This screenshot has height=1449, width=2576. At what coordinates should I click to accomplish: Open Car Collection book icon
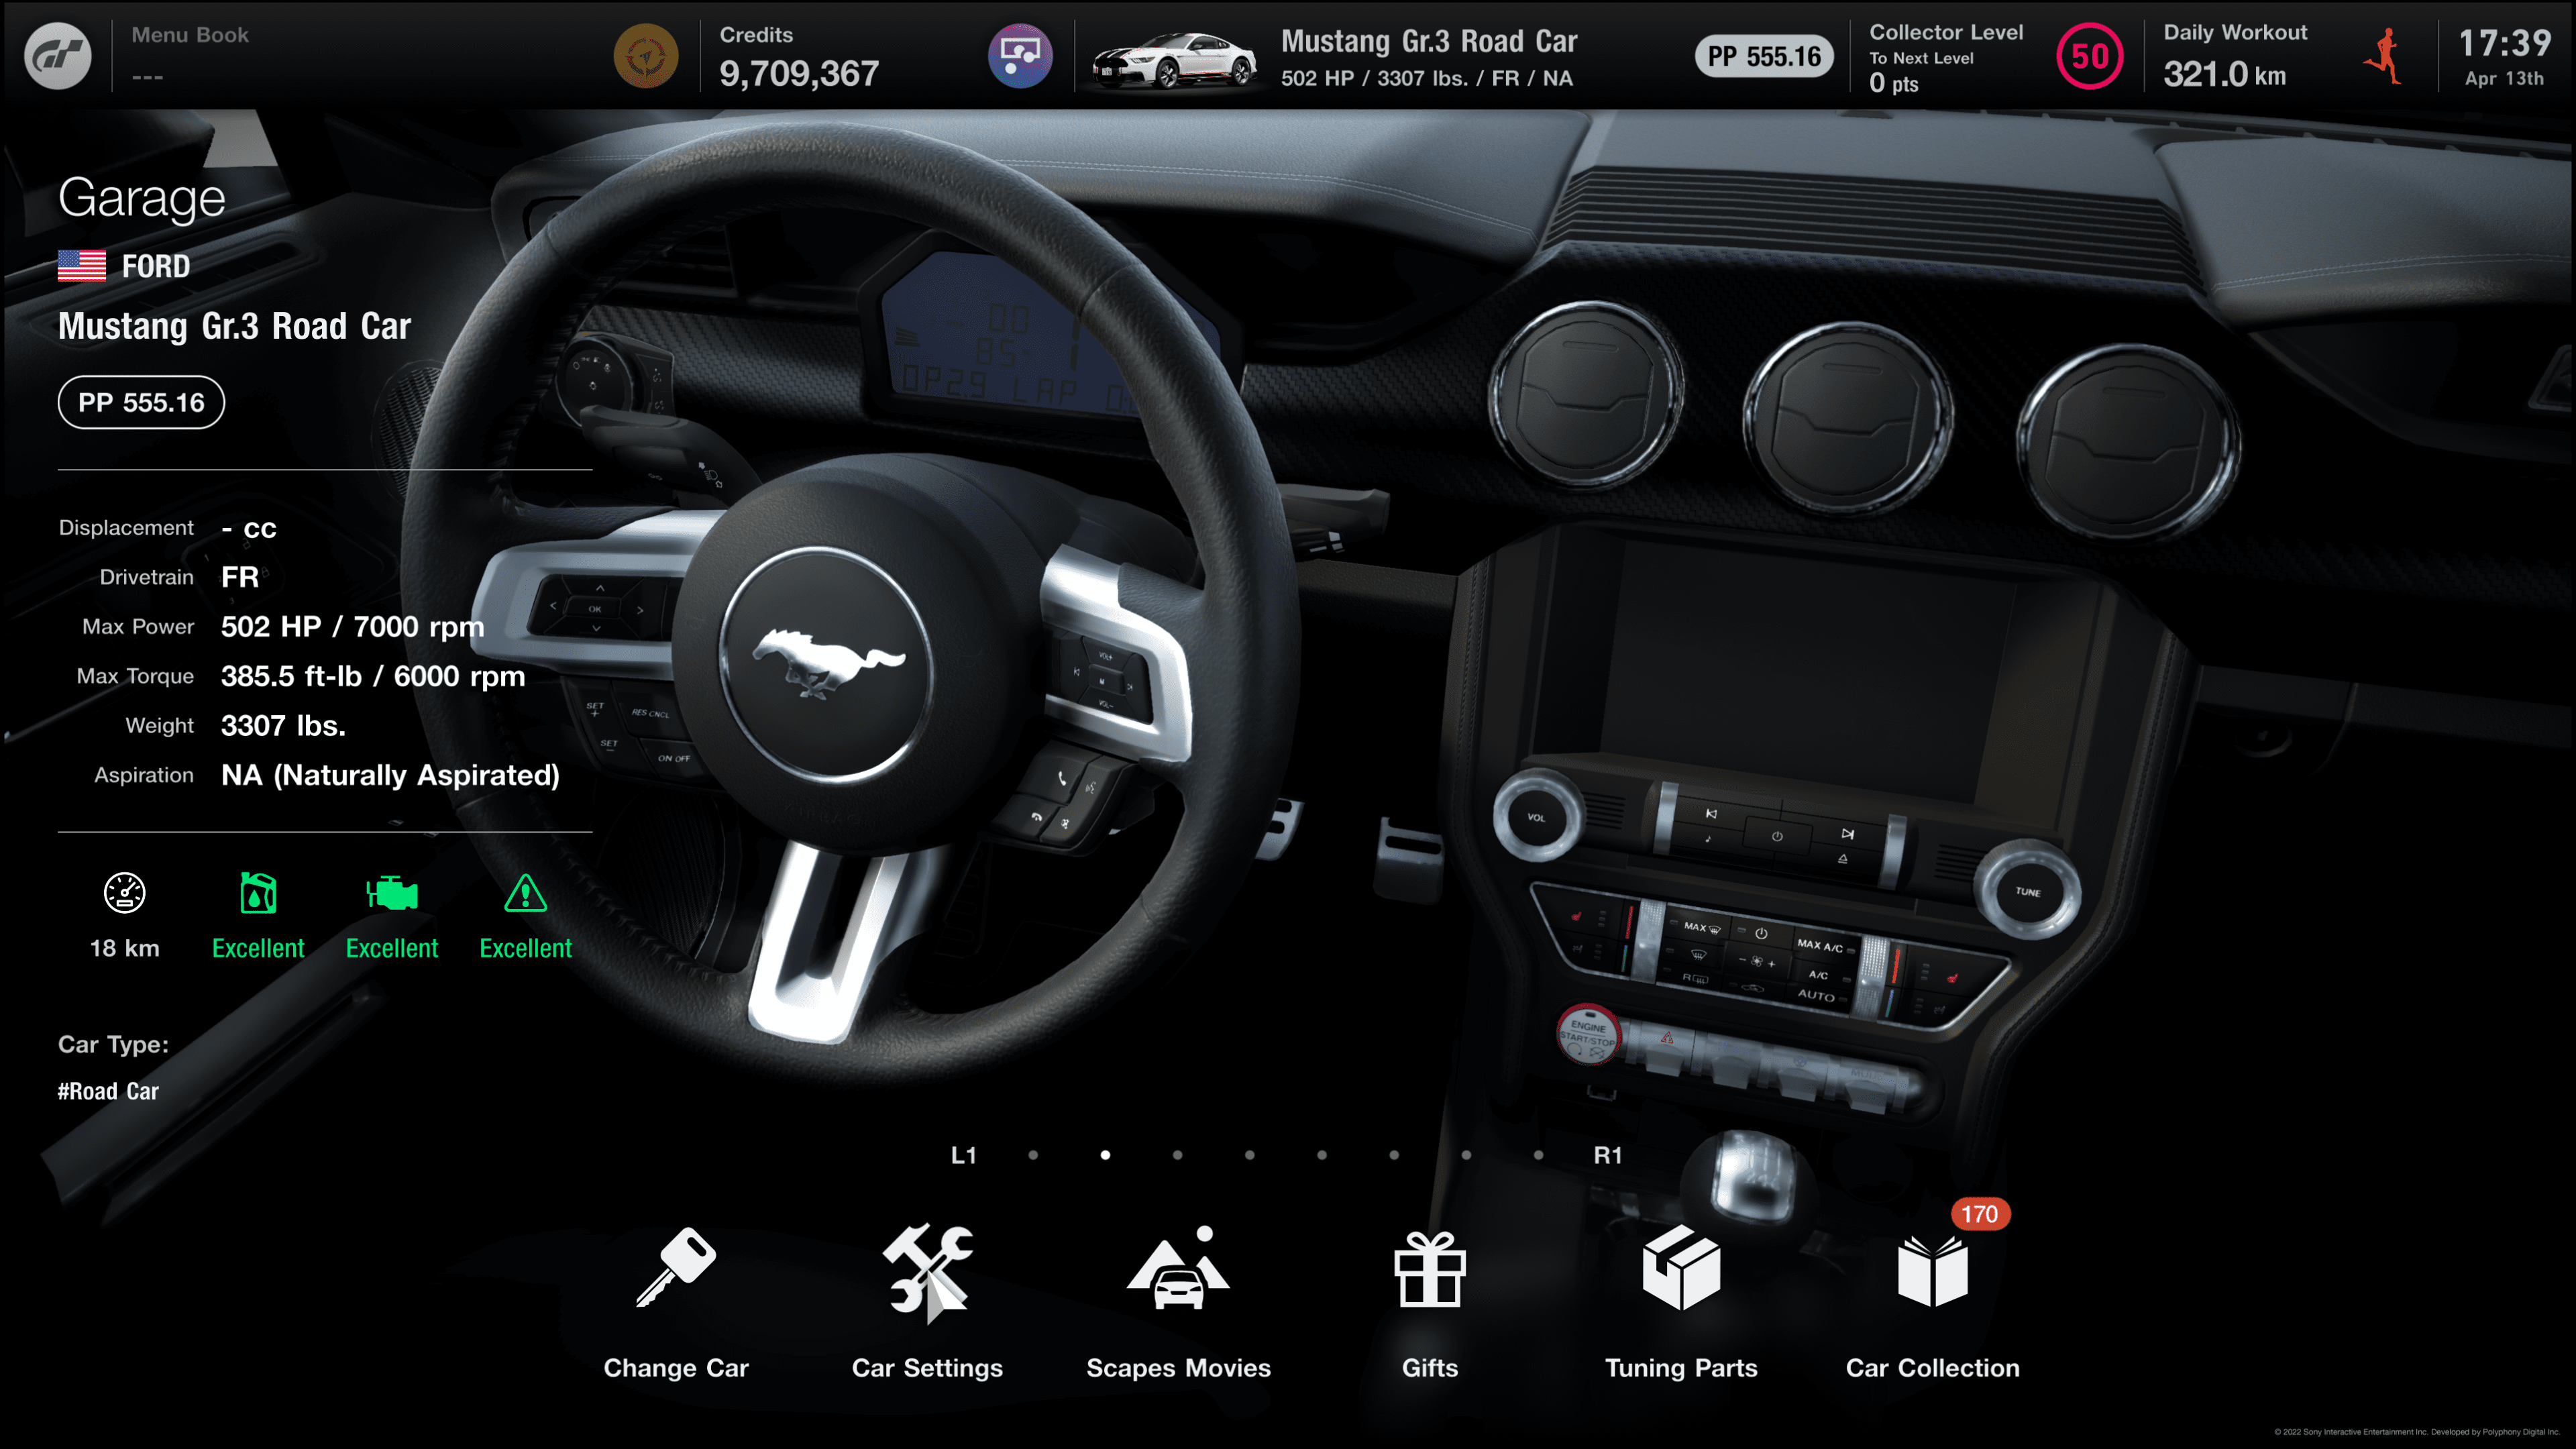(x=1933, y=1271)
